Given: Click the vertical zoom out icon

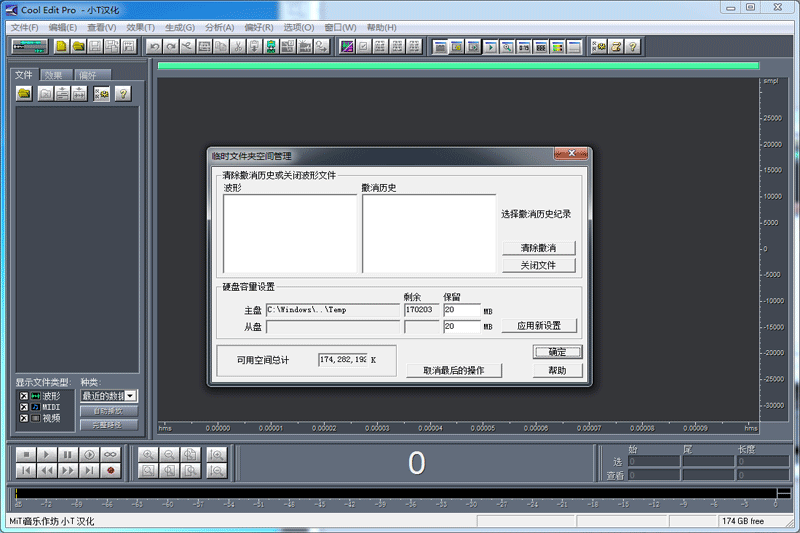Looking at the screenshot, I should click(x=216, y=470).
